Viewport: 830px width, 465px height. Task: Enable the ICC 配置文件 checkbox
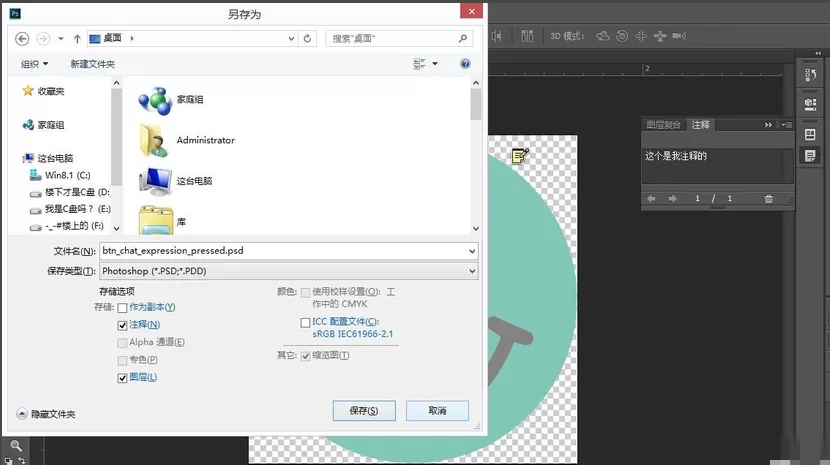coord(305,323)
